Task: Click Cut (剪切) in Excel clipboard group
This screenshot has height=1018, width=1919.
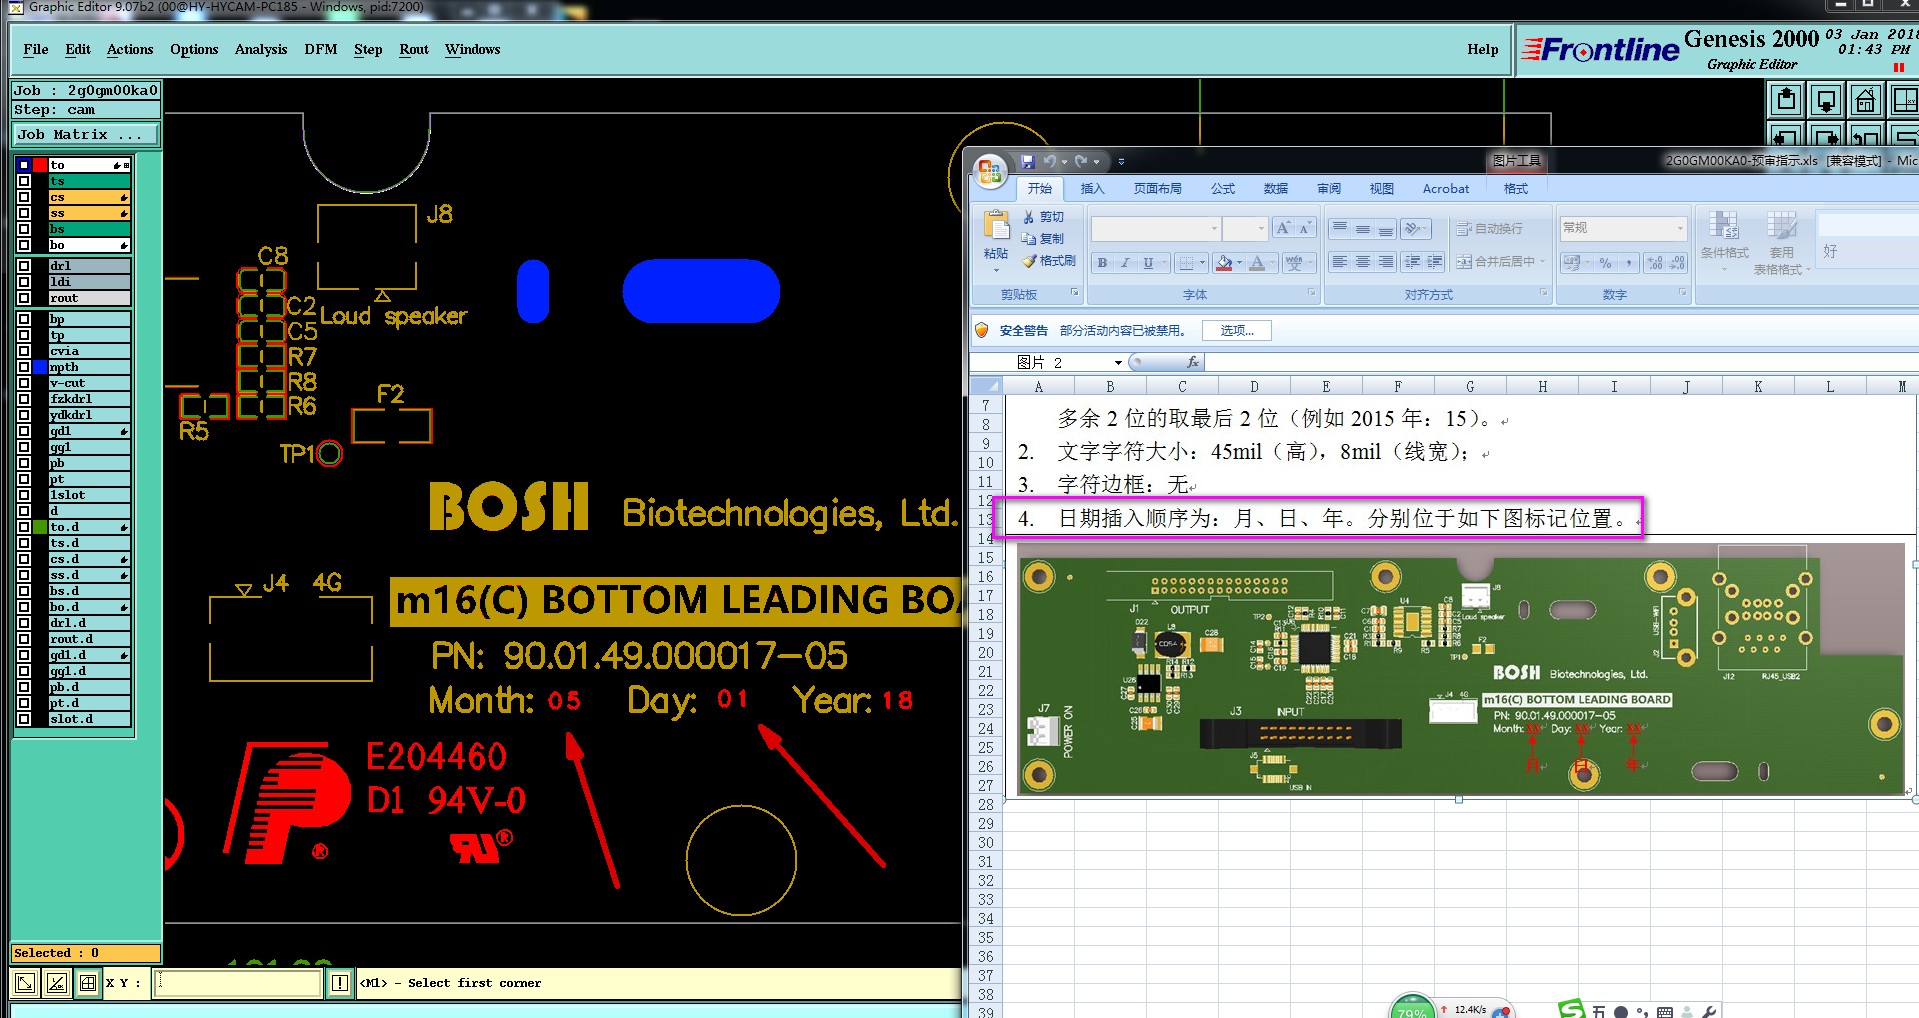Action: pos(1043,217)
